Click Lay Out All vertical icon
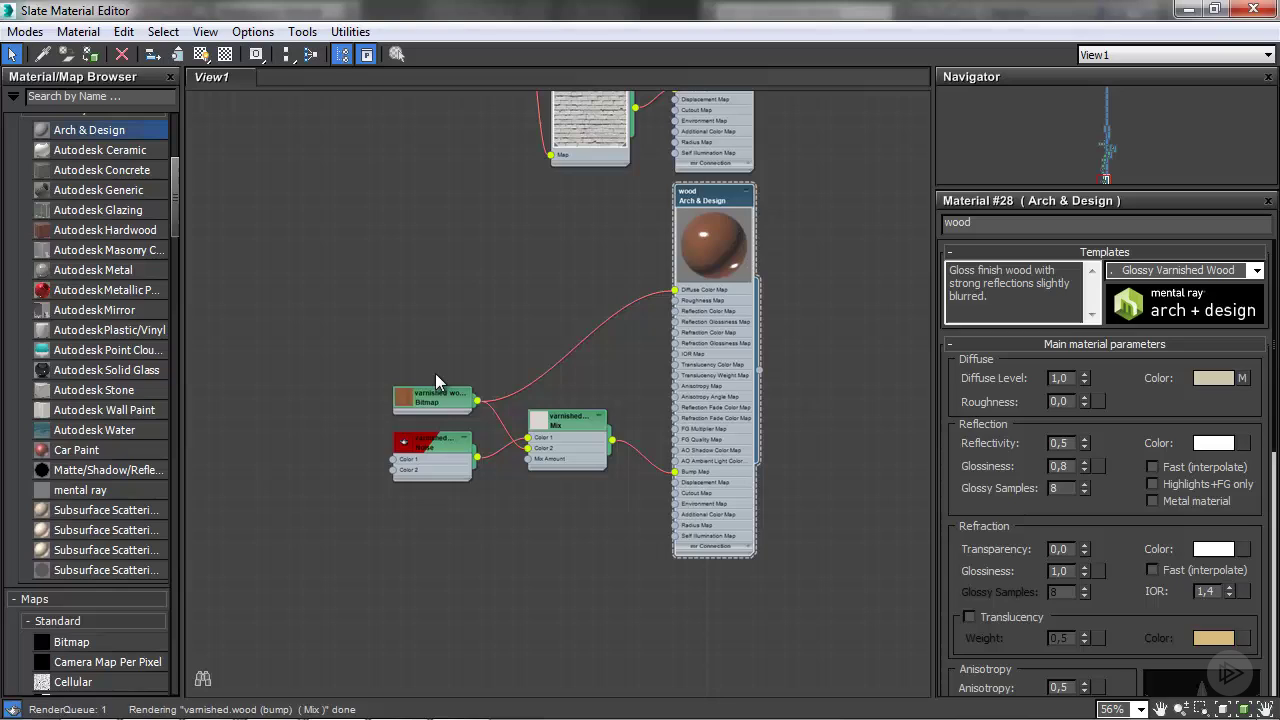This screenshot has width=1280, height=720. tap(287, 55)
